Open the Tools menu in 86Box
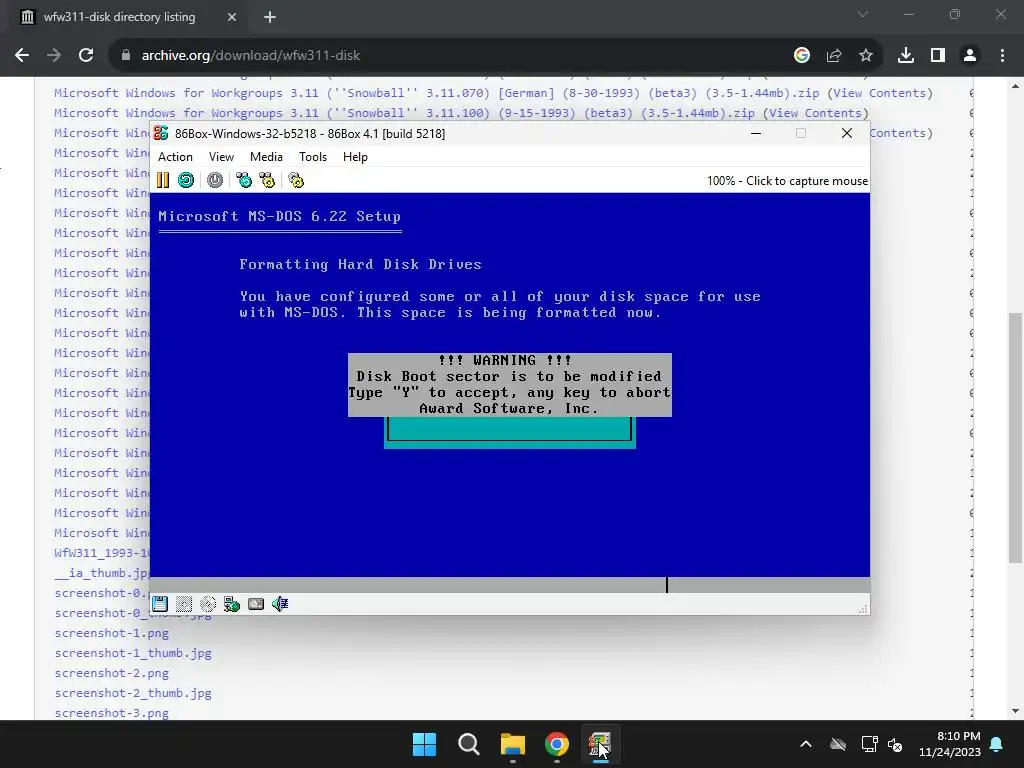 click(x=313, y=157)
